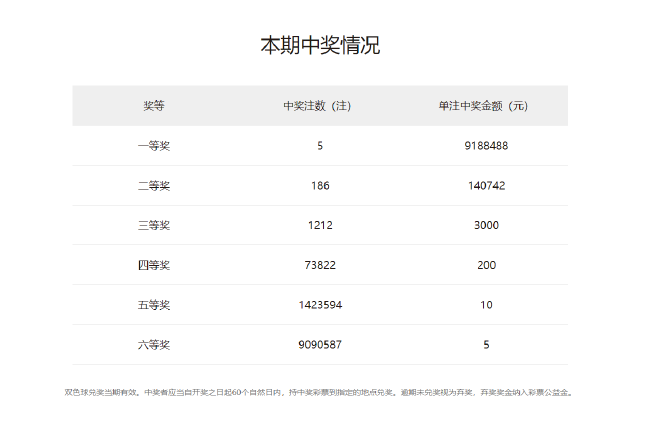The height and width of the screenshot is (427, 650).
Task: Select the 三等奖 row label
Action: pyautogui.click(x=154, y=225)
